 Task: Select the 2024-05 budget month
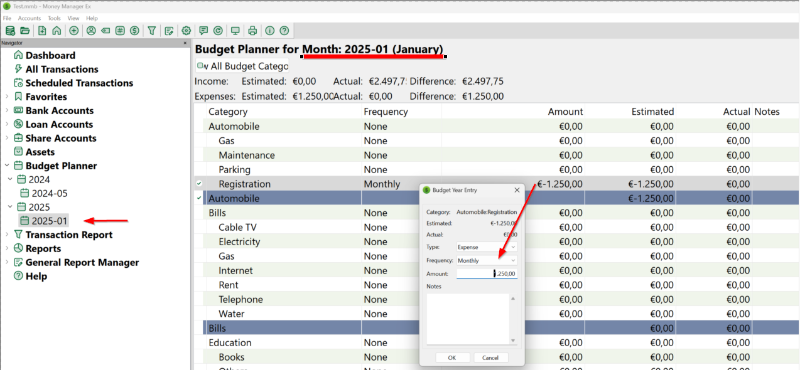coord(49,193)
